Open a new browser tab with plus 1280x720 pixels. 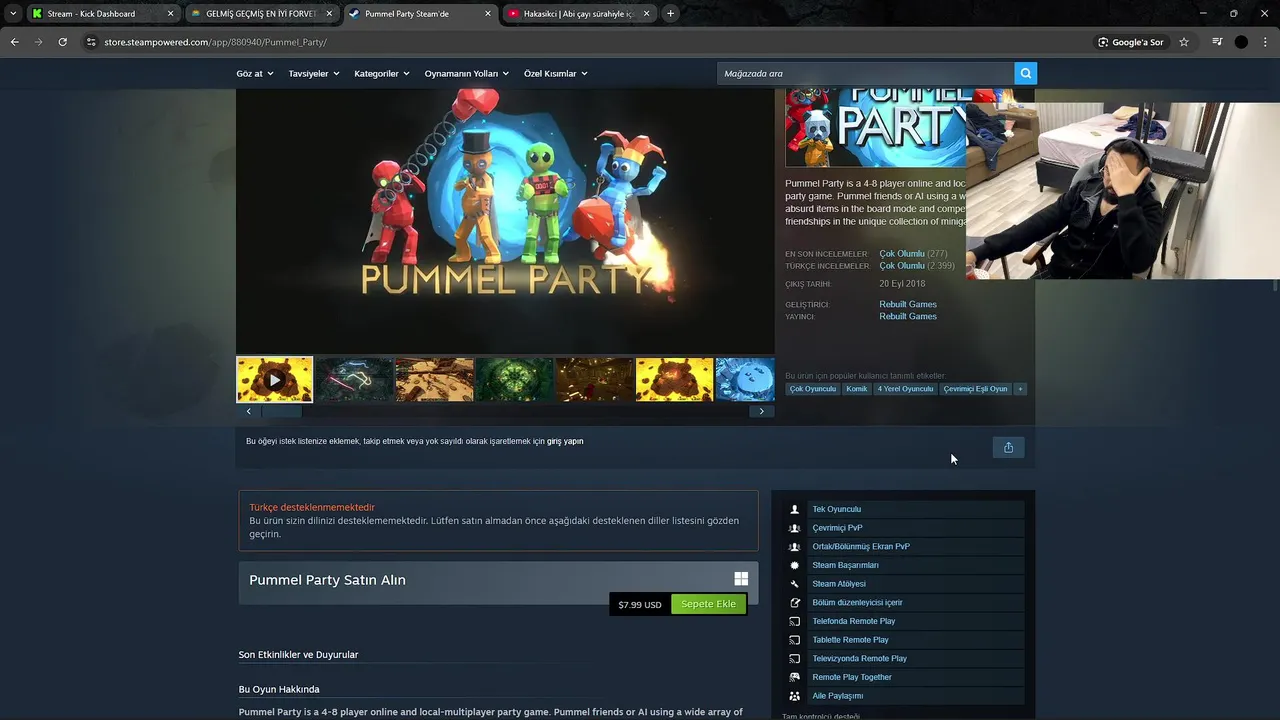coord(670,14)
